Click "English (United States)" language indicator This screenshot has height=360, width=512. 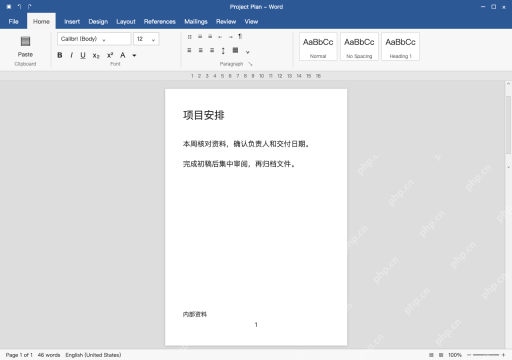93,355
